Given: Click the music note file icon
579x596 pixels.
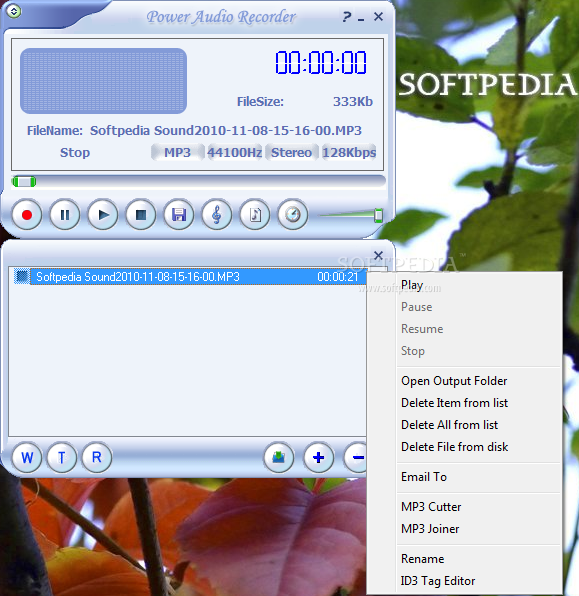Looking at the screenshot, I should (x=255, y=215).
